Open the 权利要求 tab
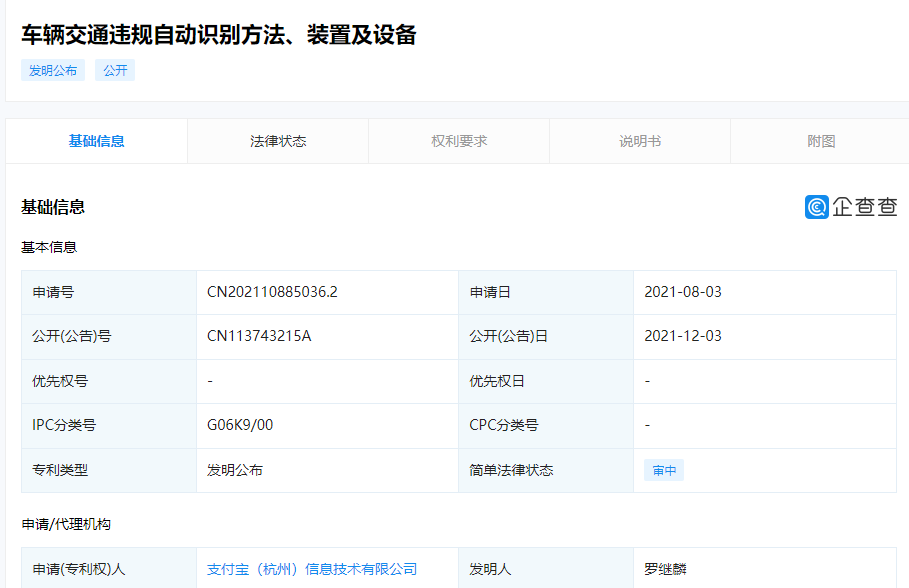Viewport: 909px width, 588px height. [459, 141]
